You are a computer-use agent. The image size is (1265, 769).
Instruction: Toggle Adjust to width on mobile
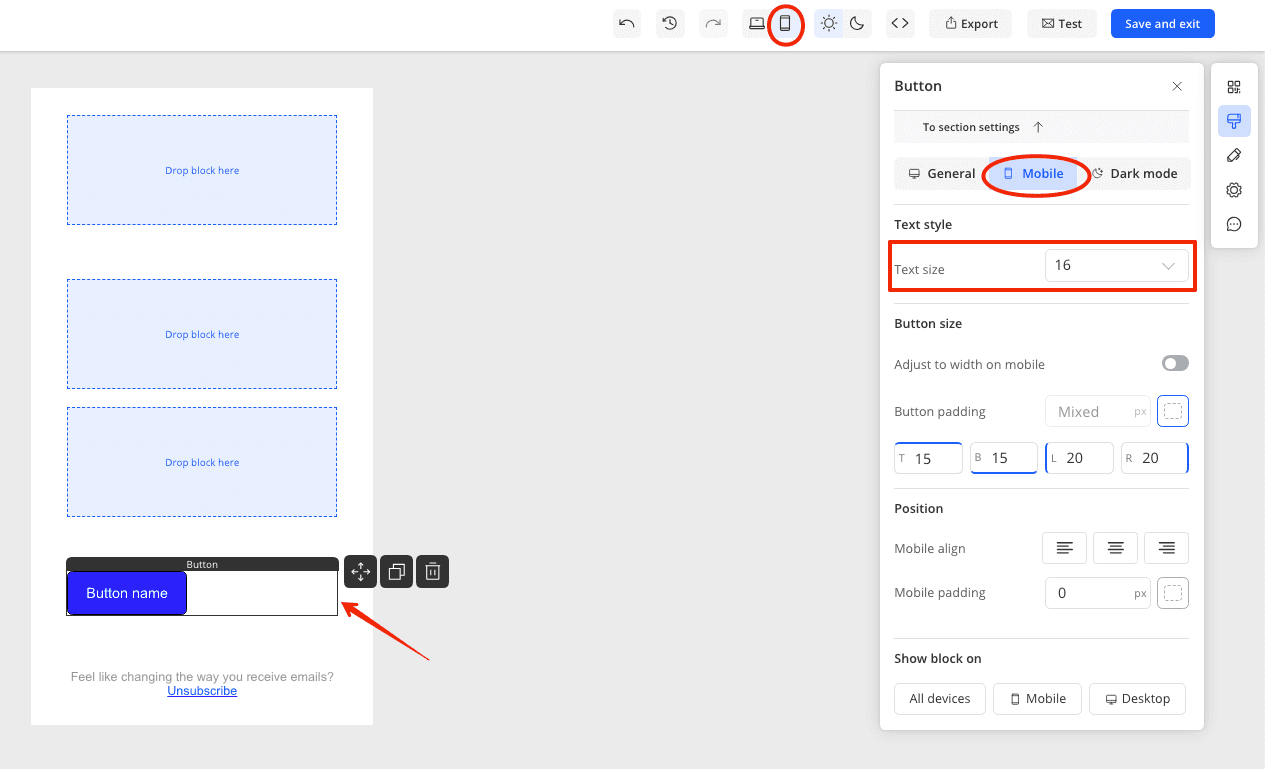[1175, 363]
